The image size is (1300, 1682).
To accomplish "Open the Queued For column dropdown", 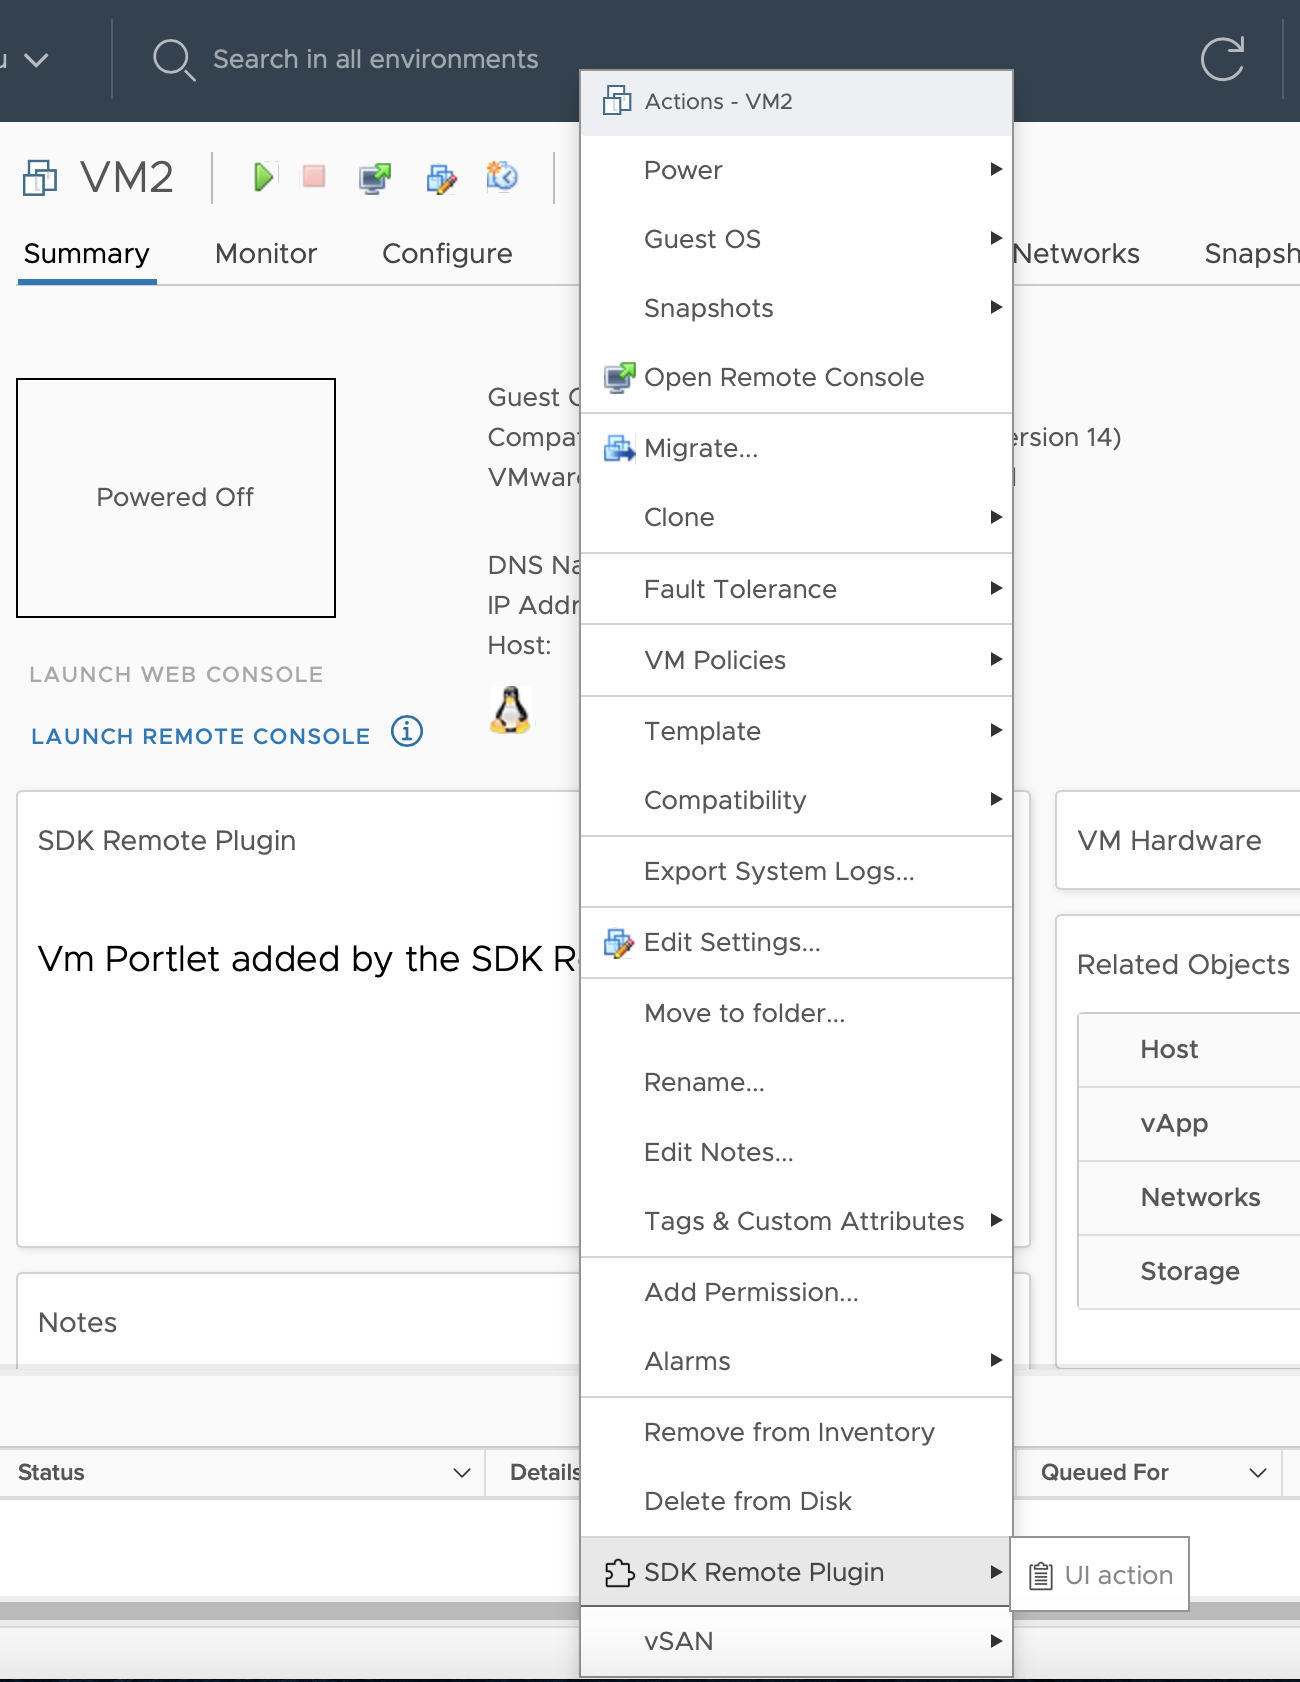I will (1258, 1472).
